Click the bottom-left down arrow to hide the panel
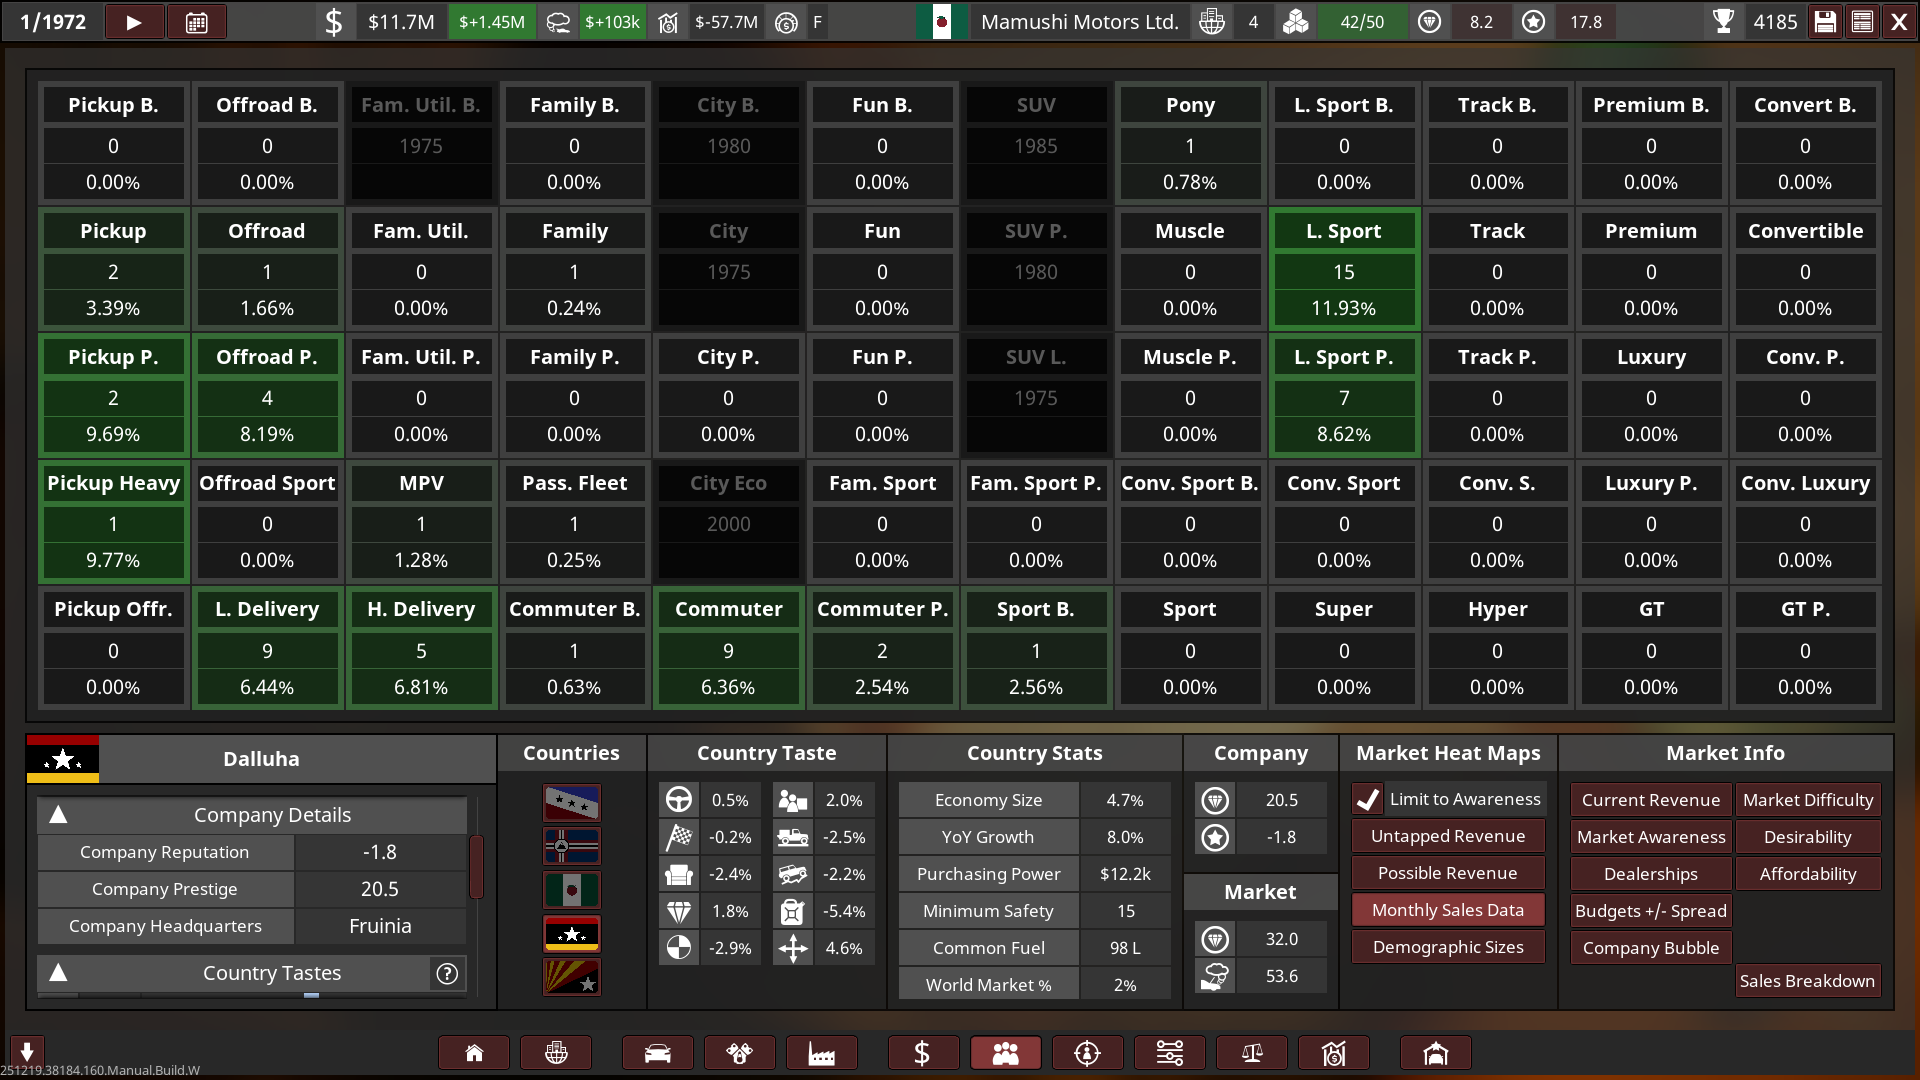 tap(27, 1051)
